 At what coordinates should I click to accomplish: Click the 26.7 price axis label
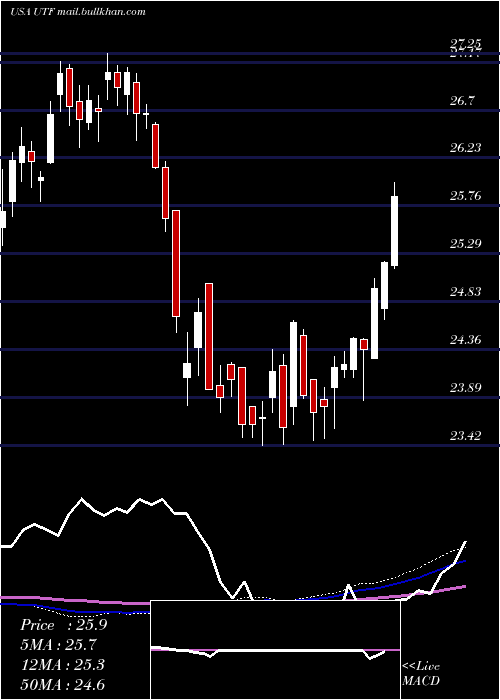pyautogui.click(x=462, y=101)
